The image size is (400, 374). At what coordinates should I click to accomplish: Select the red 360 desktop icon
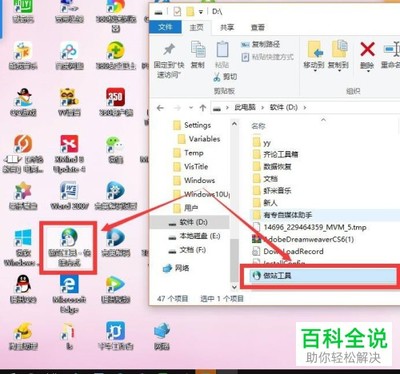[115, 102]
